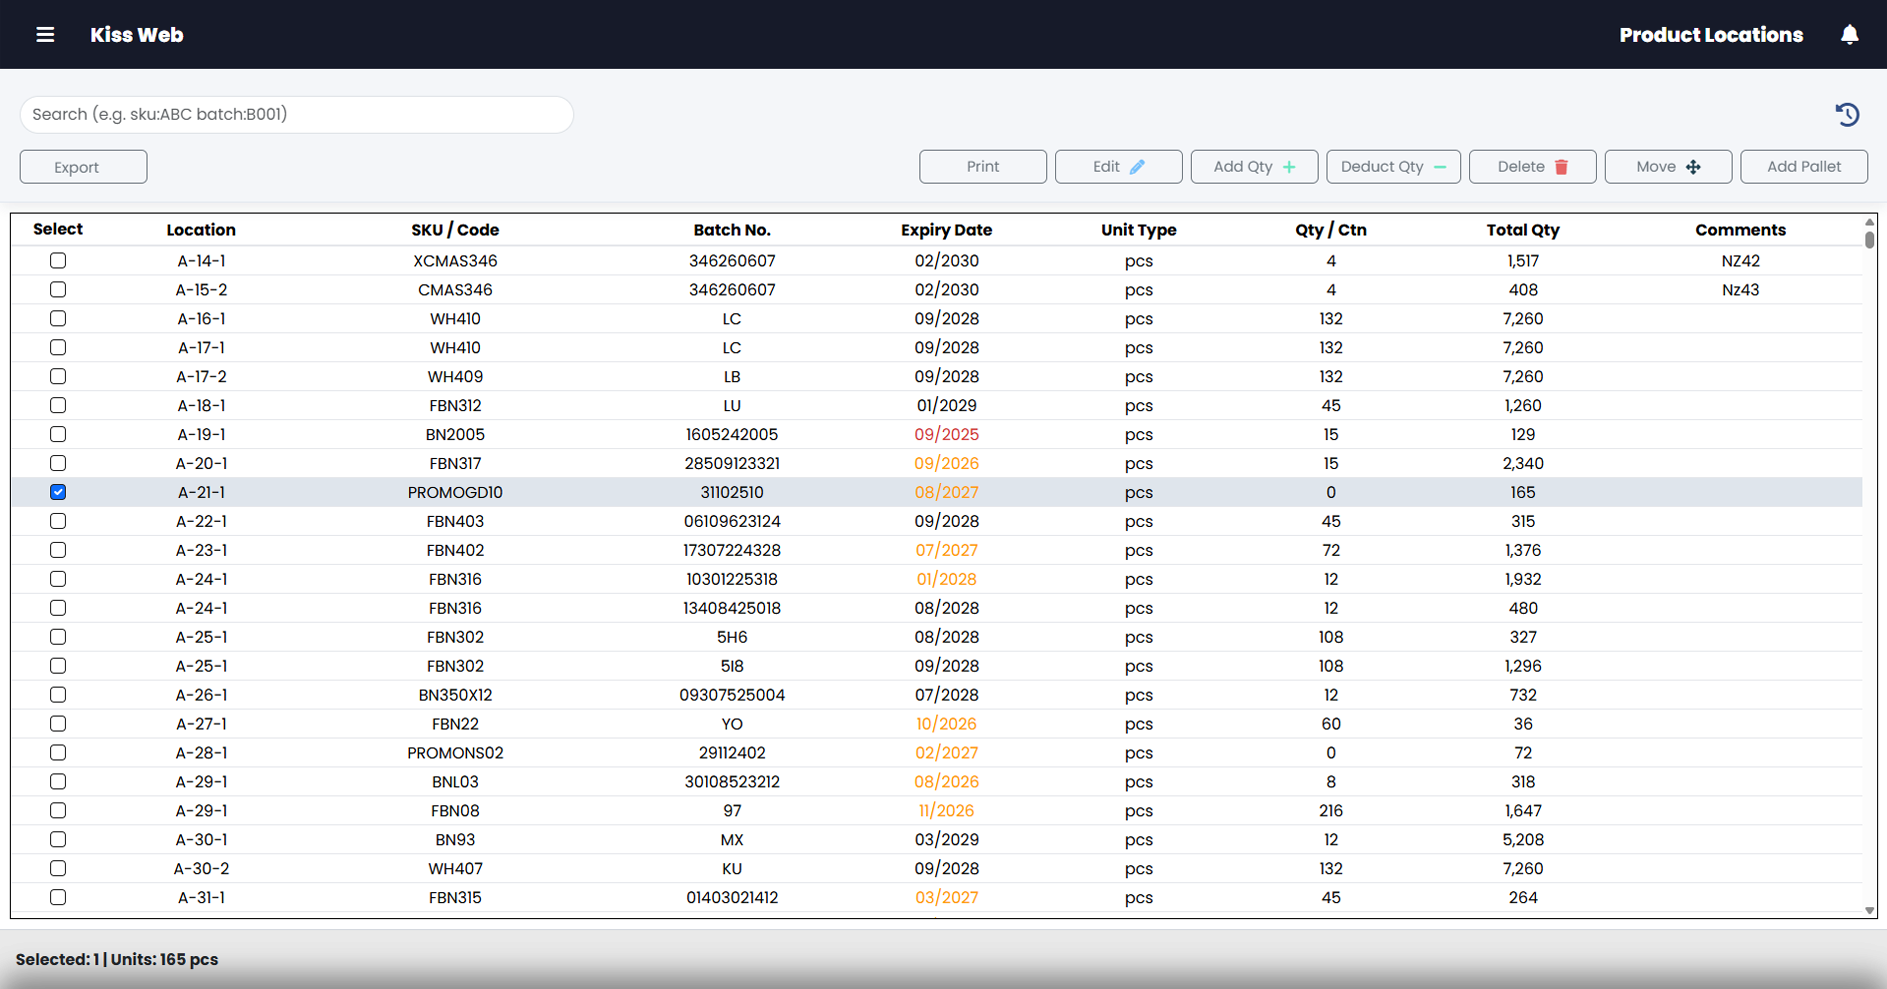Select checkbox for A-17-2 WH409
Image resolution: width=1887 pixels, height=989 pixels.
click(58, 377)
